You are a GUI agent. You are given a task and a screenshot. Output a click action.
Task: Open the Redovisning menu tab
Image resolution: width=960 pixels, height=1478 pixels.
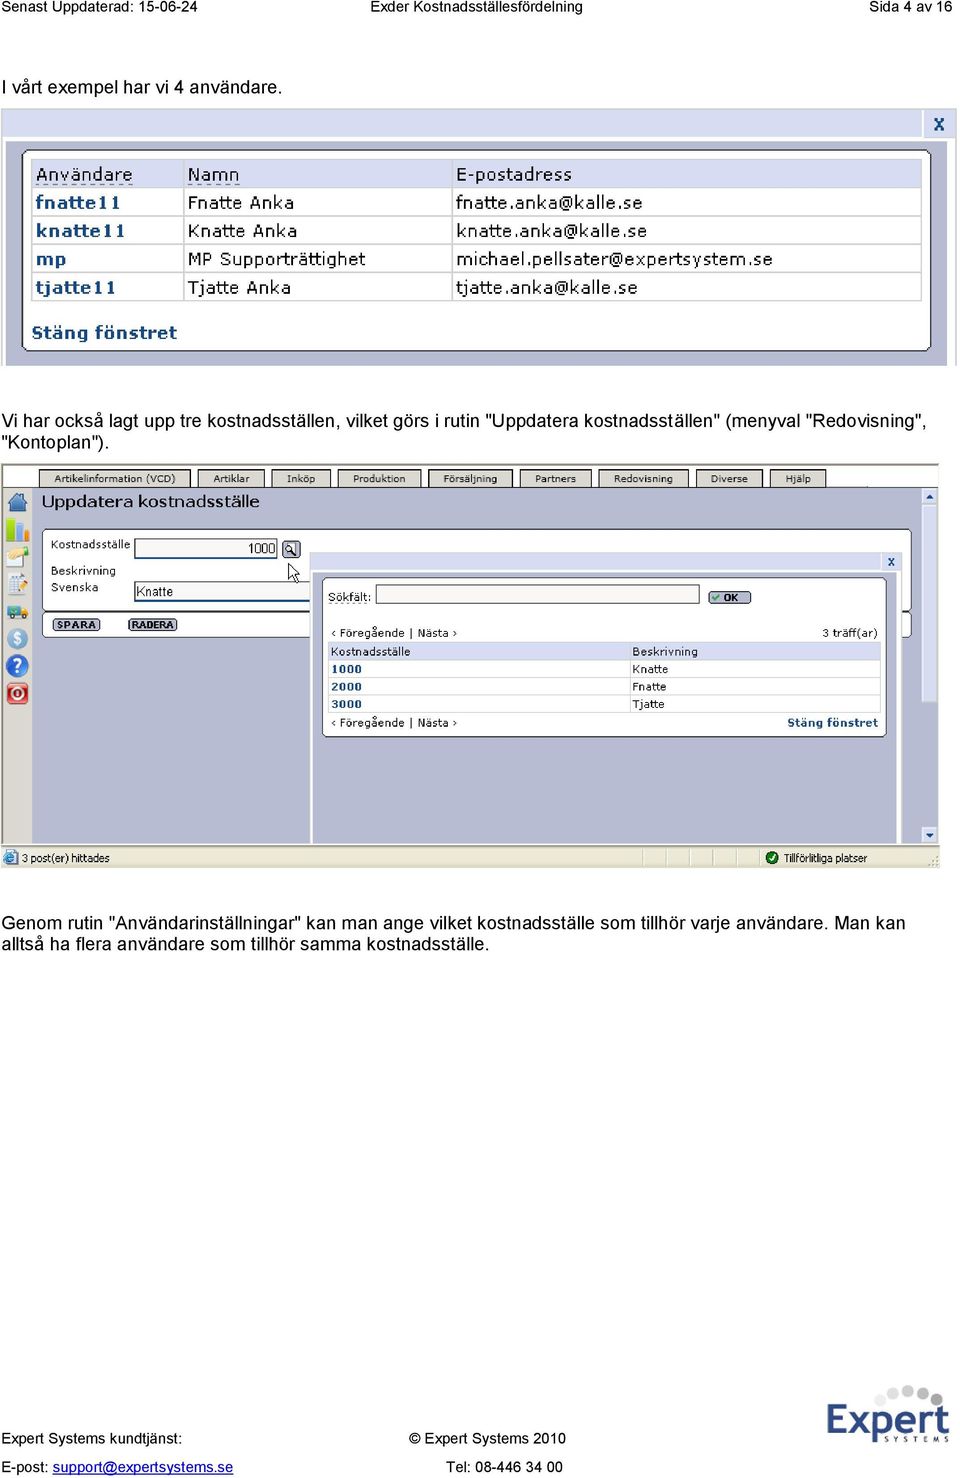point(643,478)
